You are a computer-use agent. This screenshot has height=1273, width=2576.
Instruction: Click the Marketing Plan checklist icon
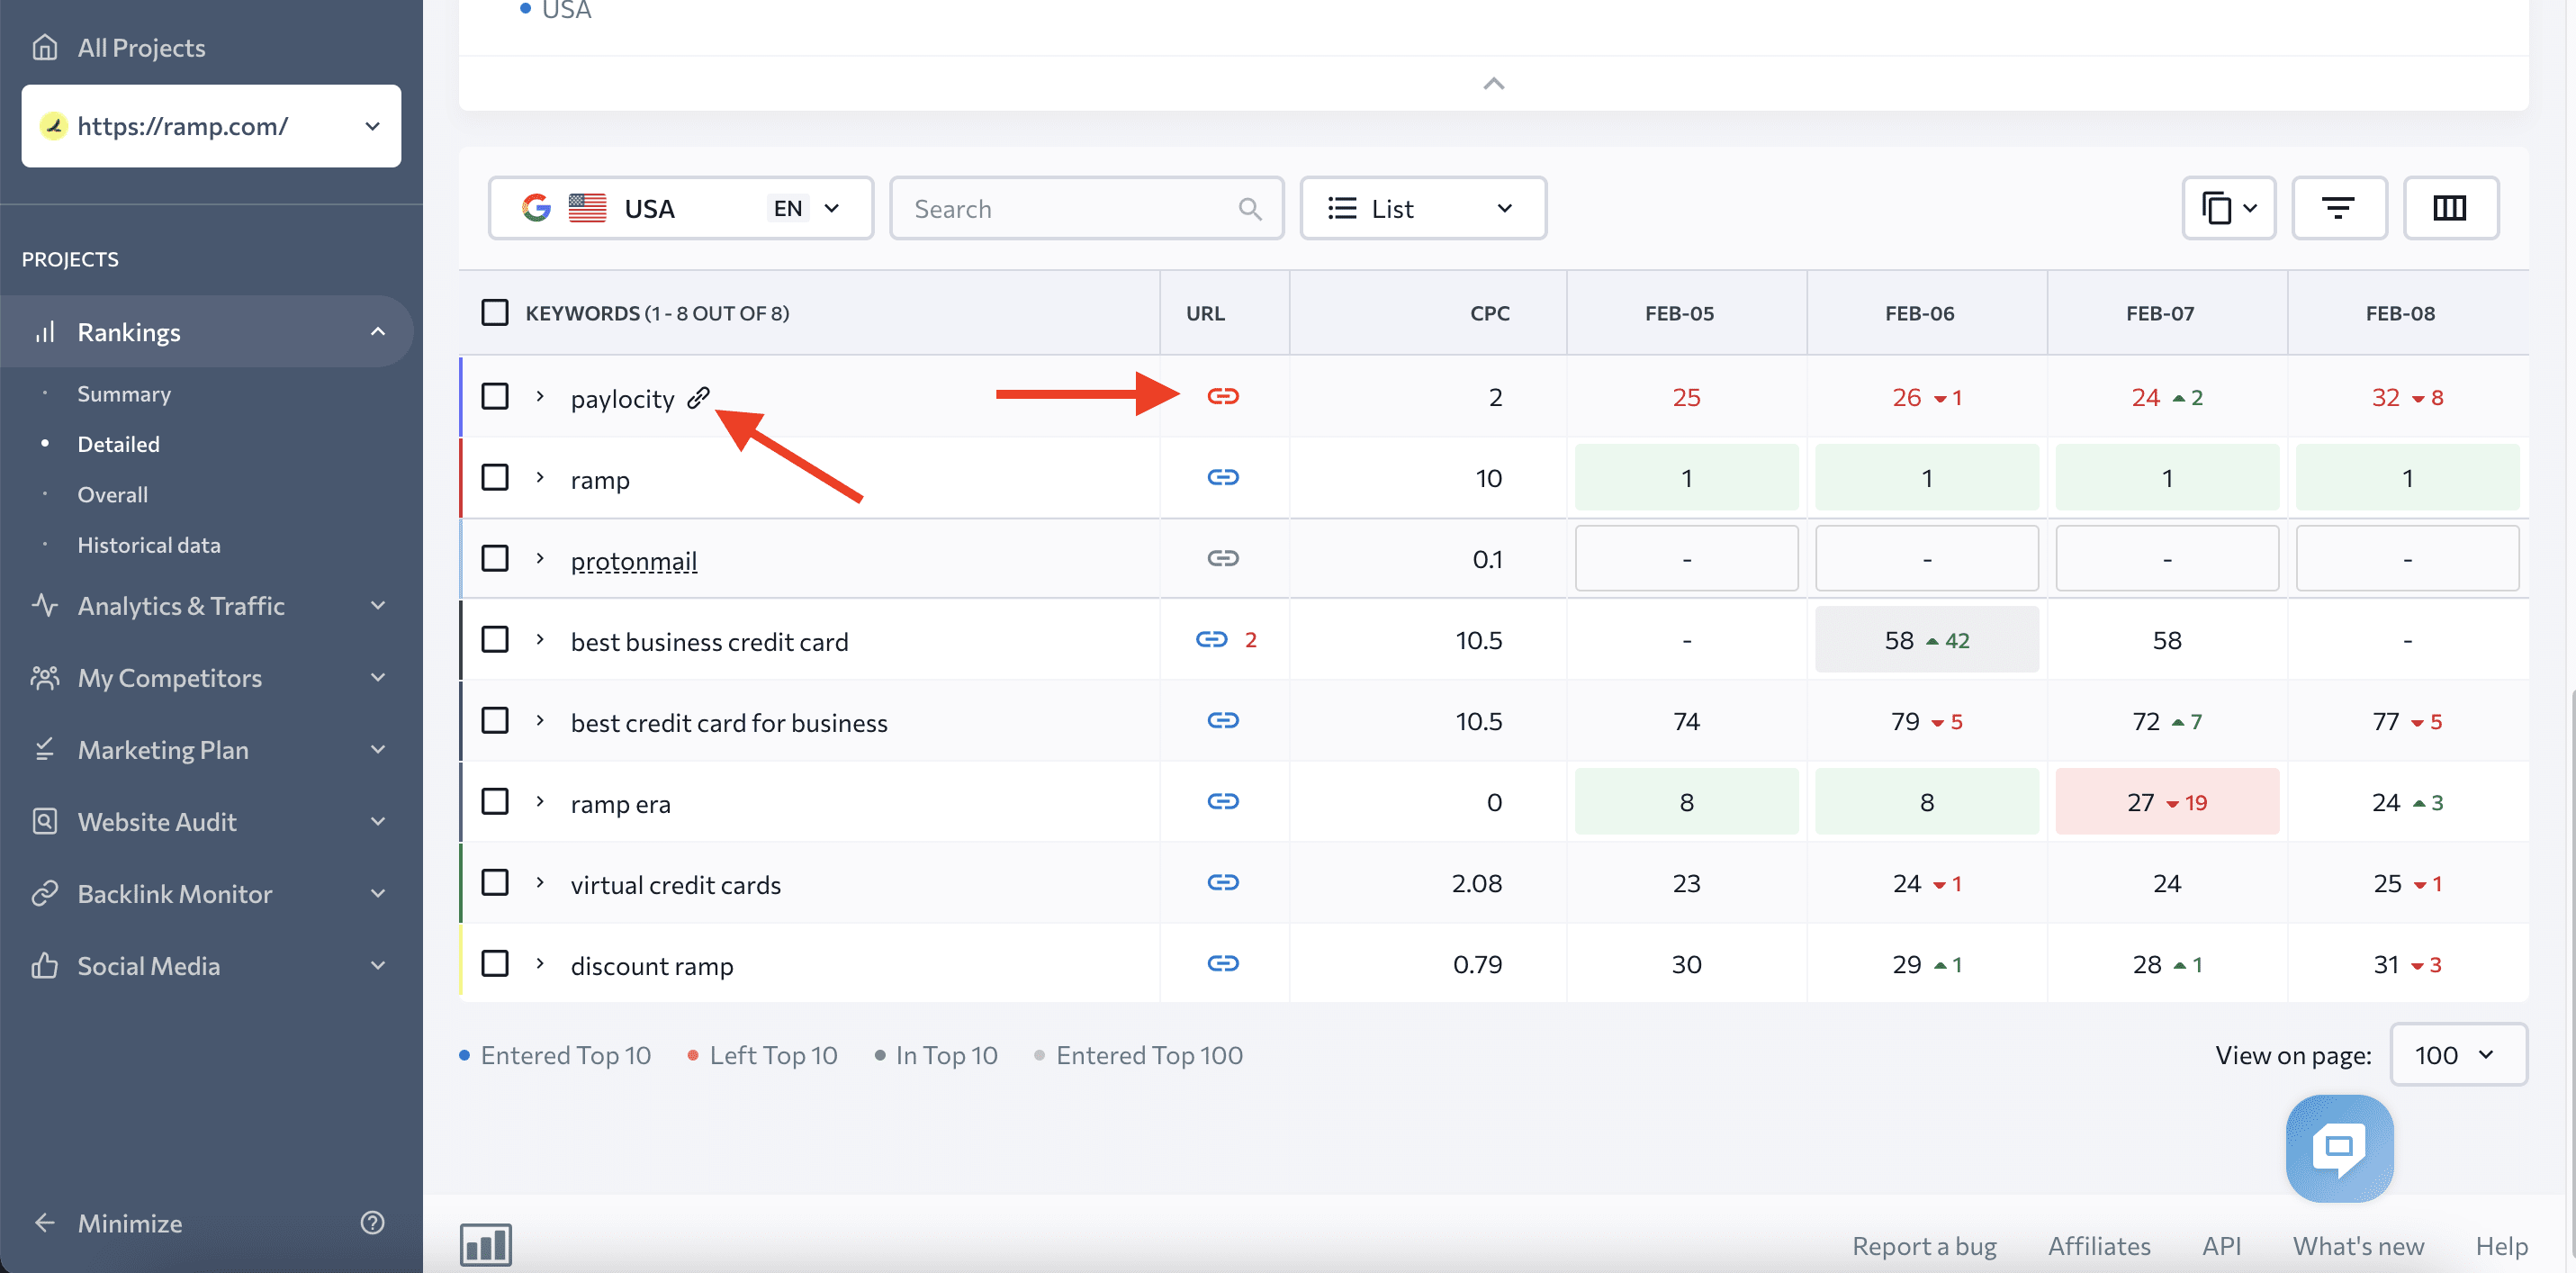pos(44,750)
